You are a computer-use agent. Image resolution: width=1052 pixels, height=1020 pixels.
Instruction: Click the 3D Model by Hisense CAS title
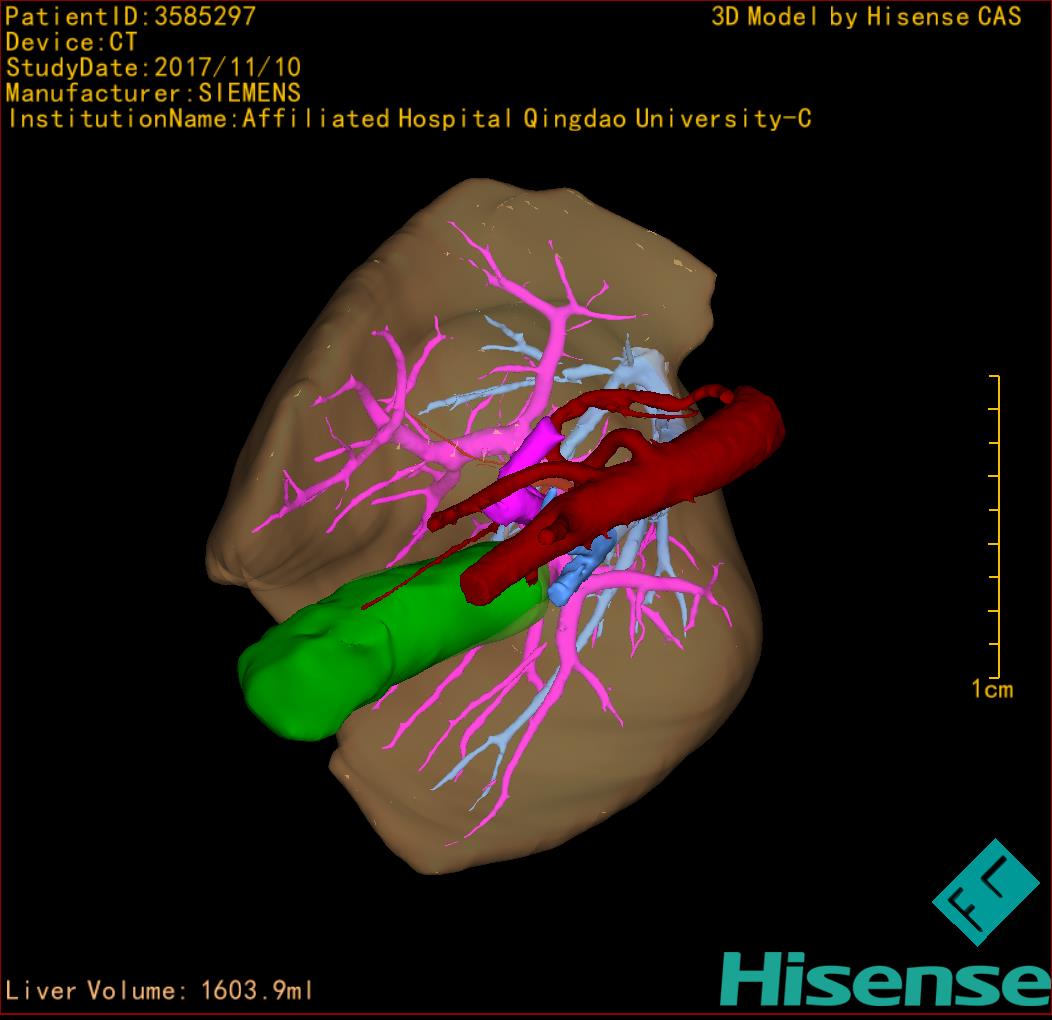(866, 16)
